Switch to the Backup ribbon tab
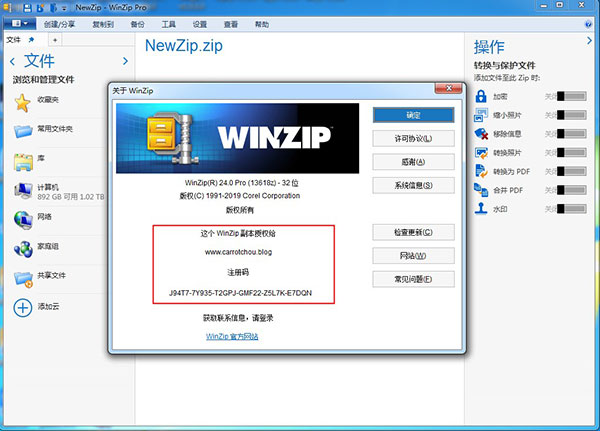The height and width of the screenshot is (431, 600). 137,24
